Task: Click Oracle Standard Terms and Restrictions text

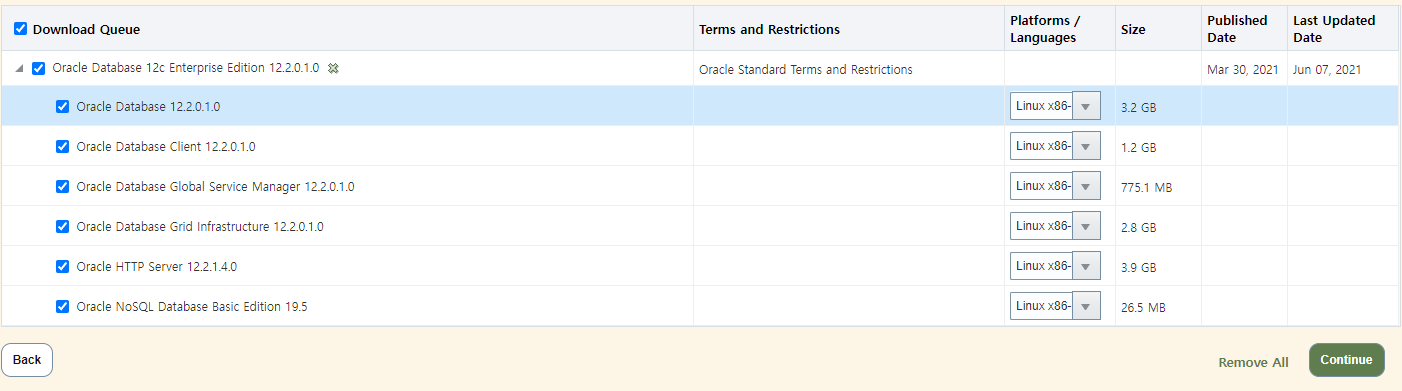Action: [806, 70]
